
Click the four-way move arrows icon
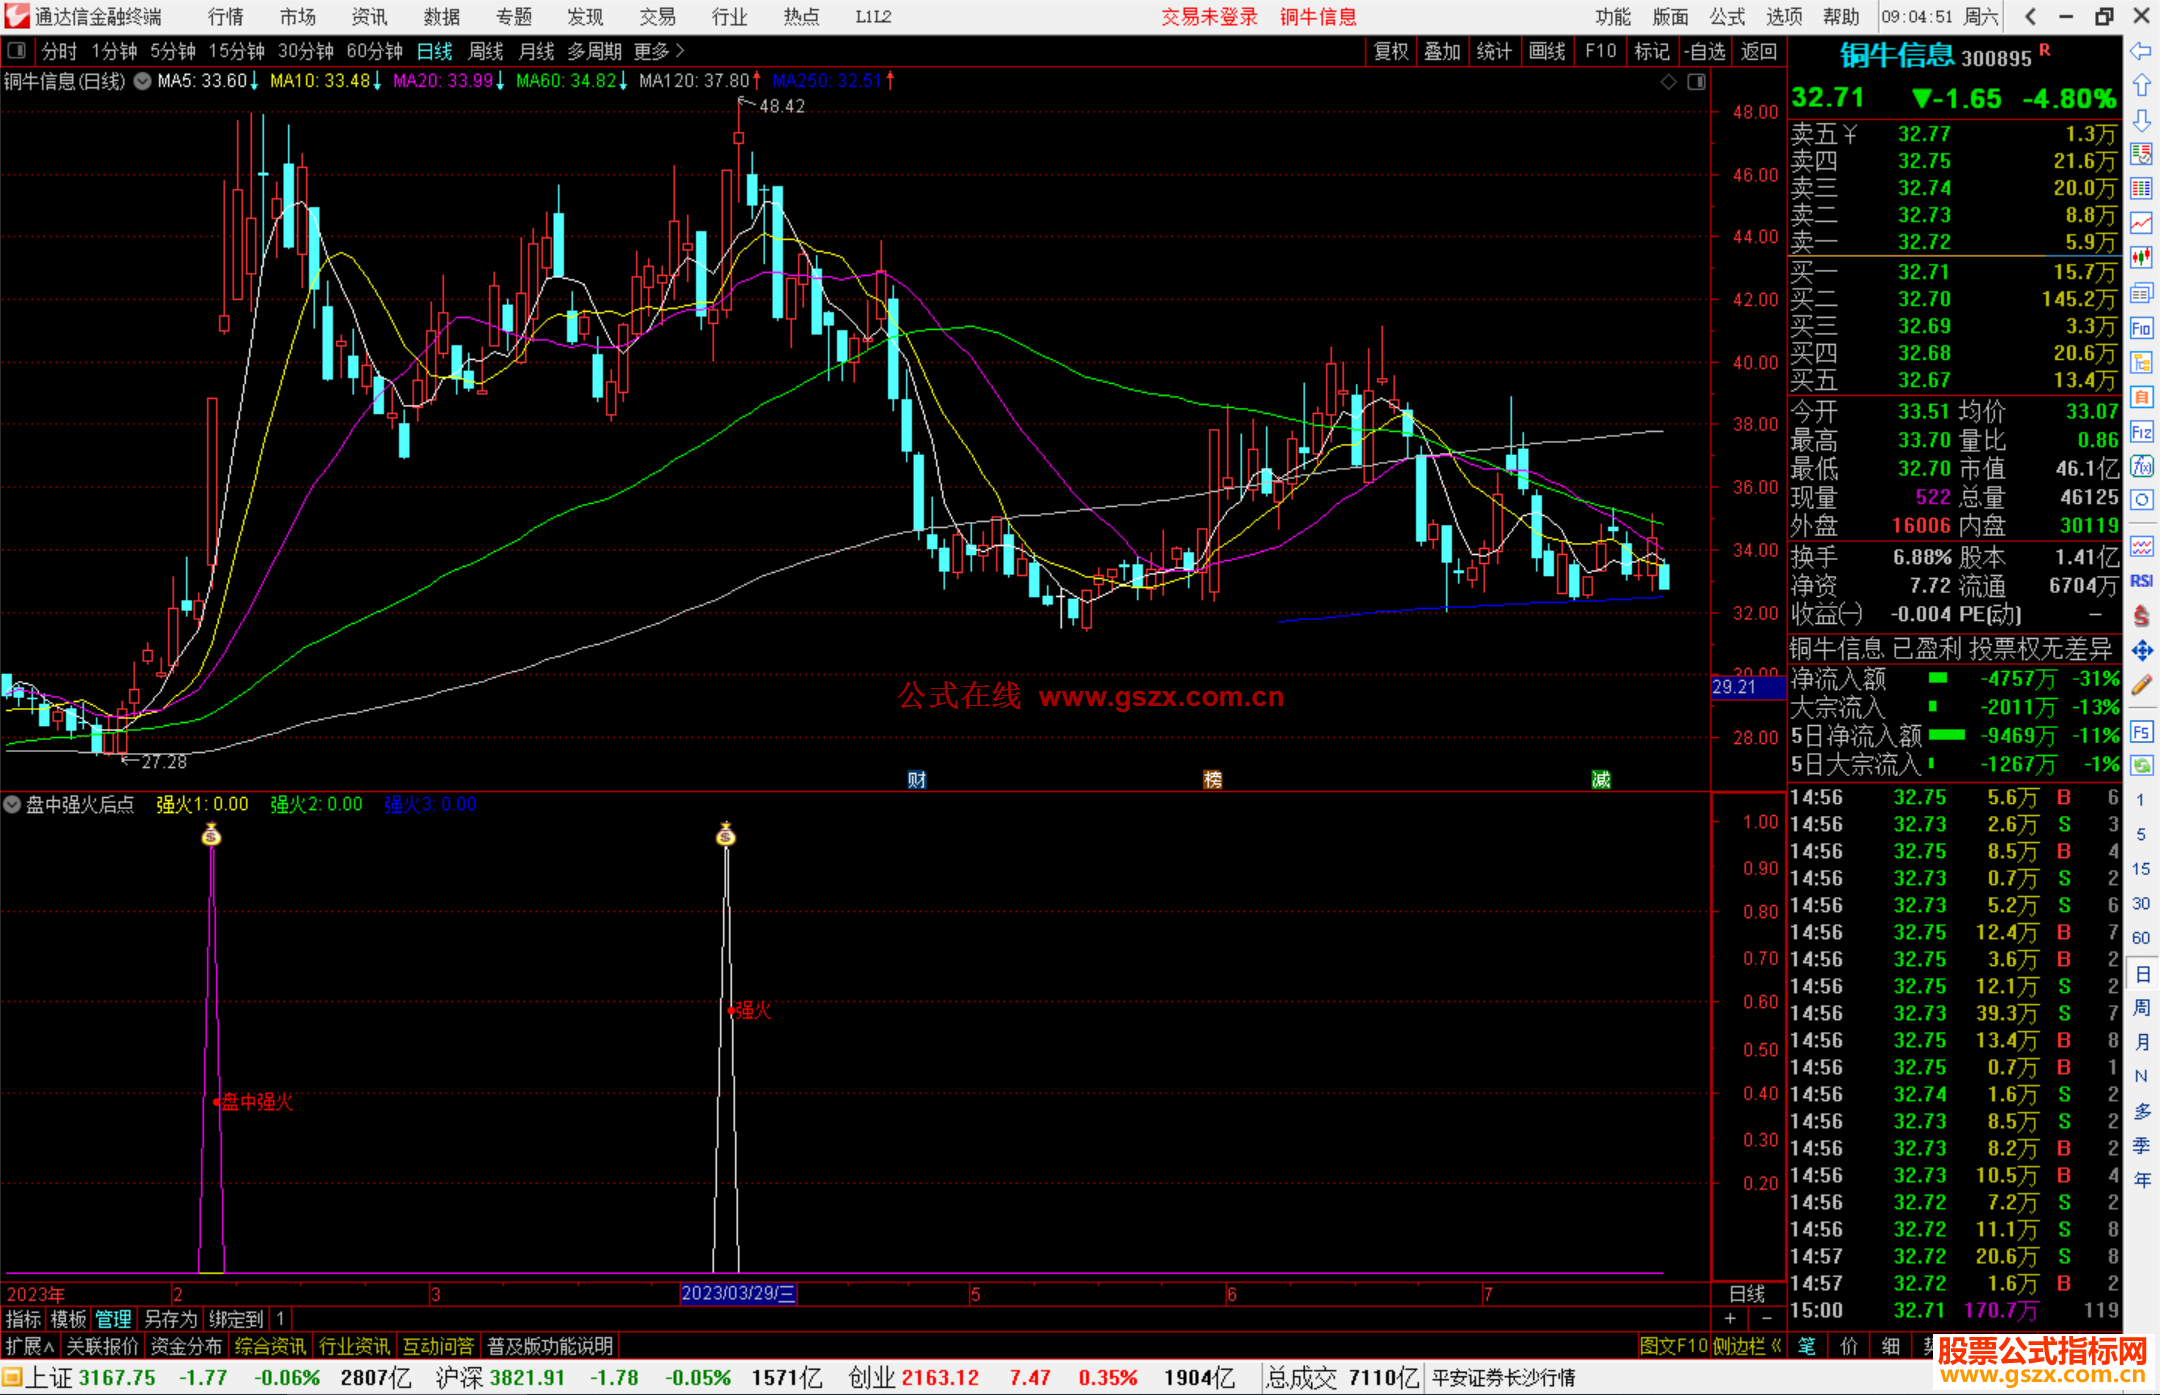[x=2141, y=651]
